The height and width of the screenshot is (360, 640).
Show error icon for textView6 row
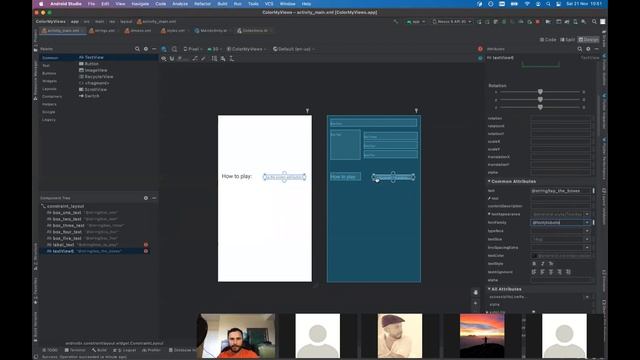146,251
